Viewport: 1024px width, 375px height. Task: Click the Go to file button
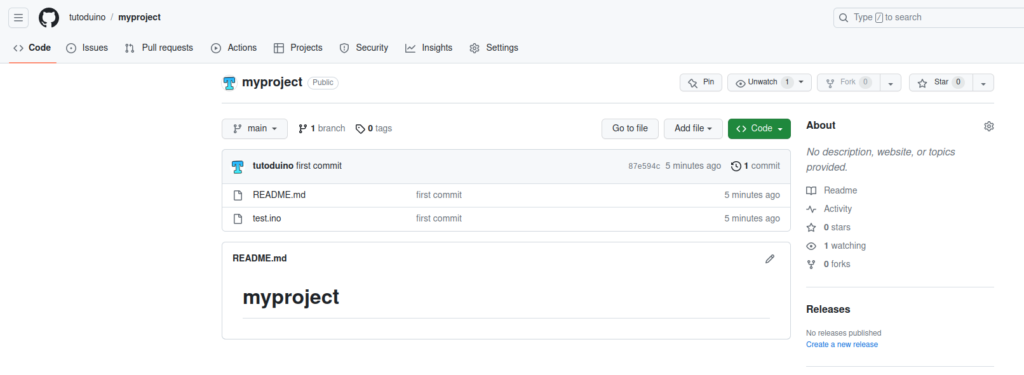click(630, 129)
